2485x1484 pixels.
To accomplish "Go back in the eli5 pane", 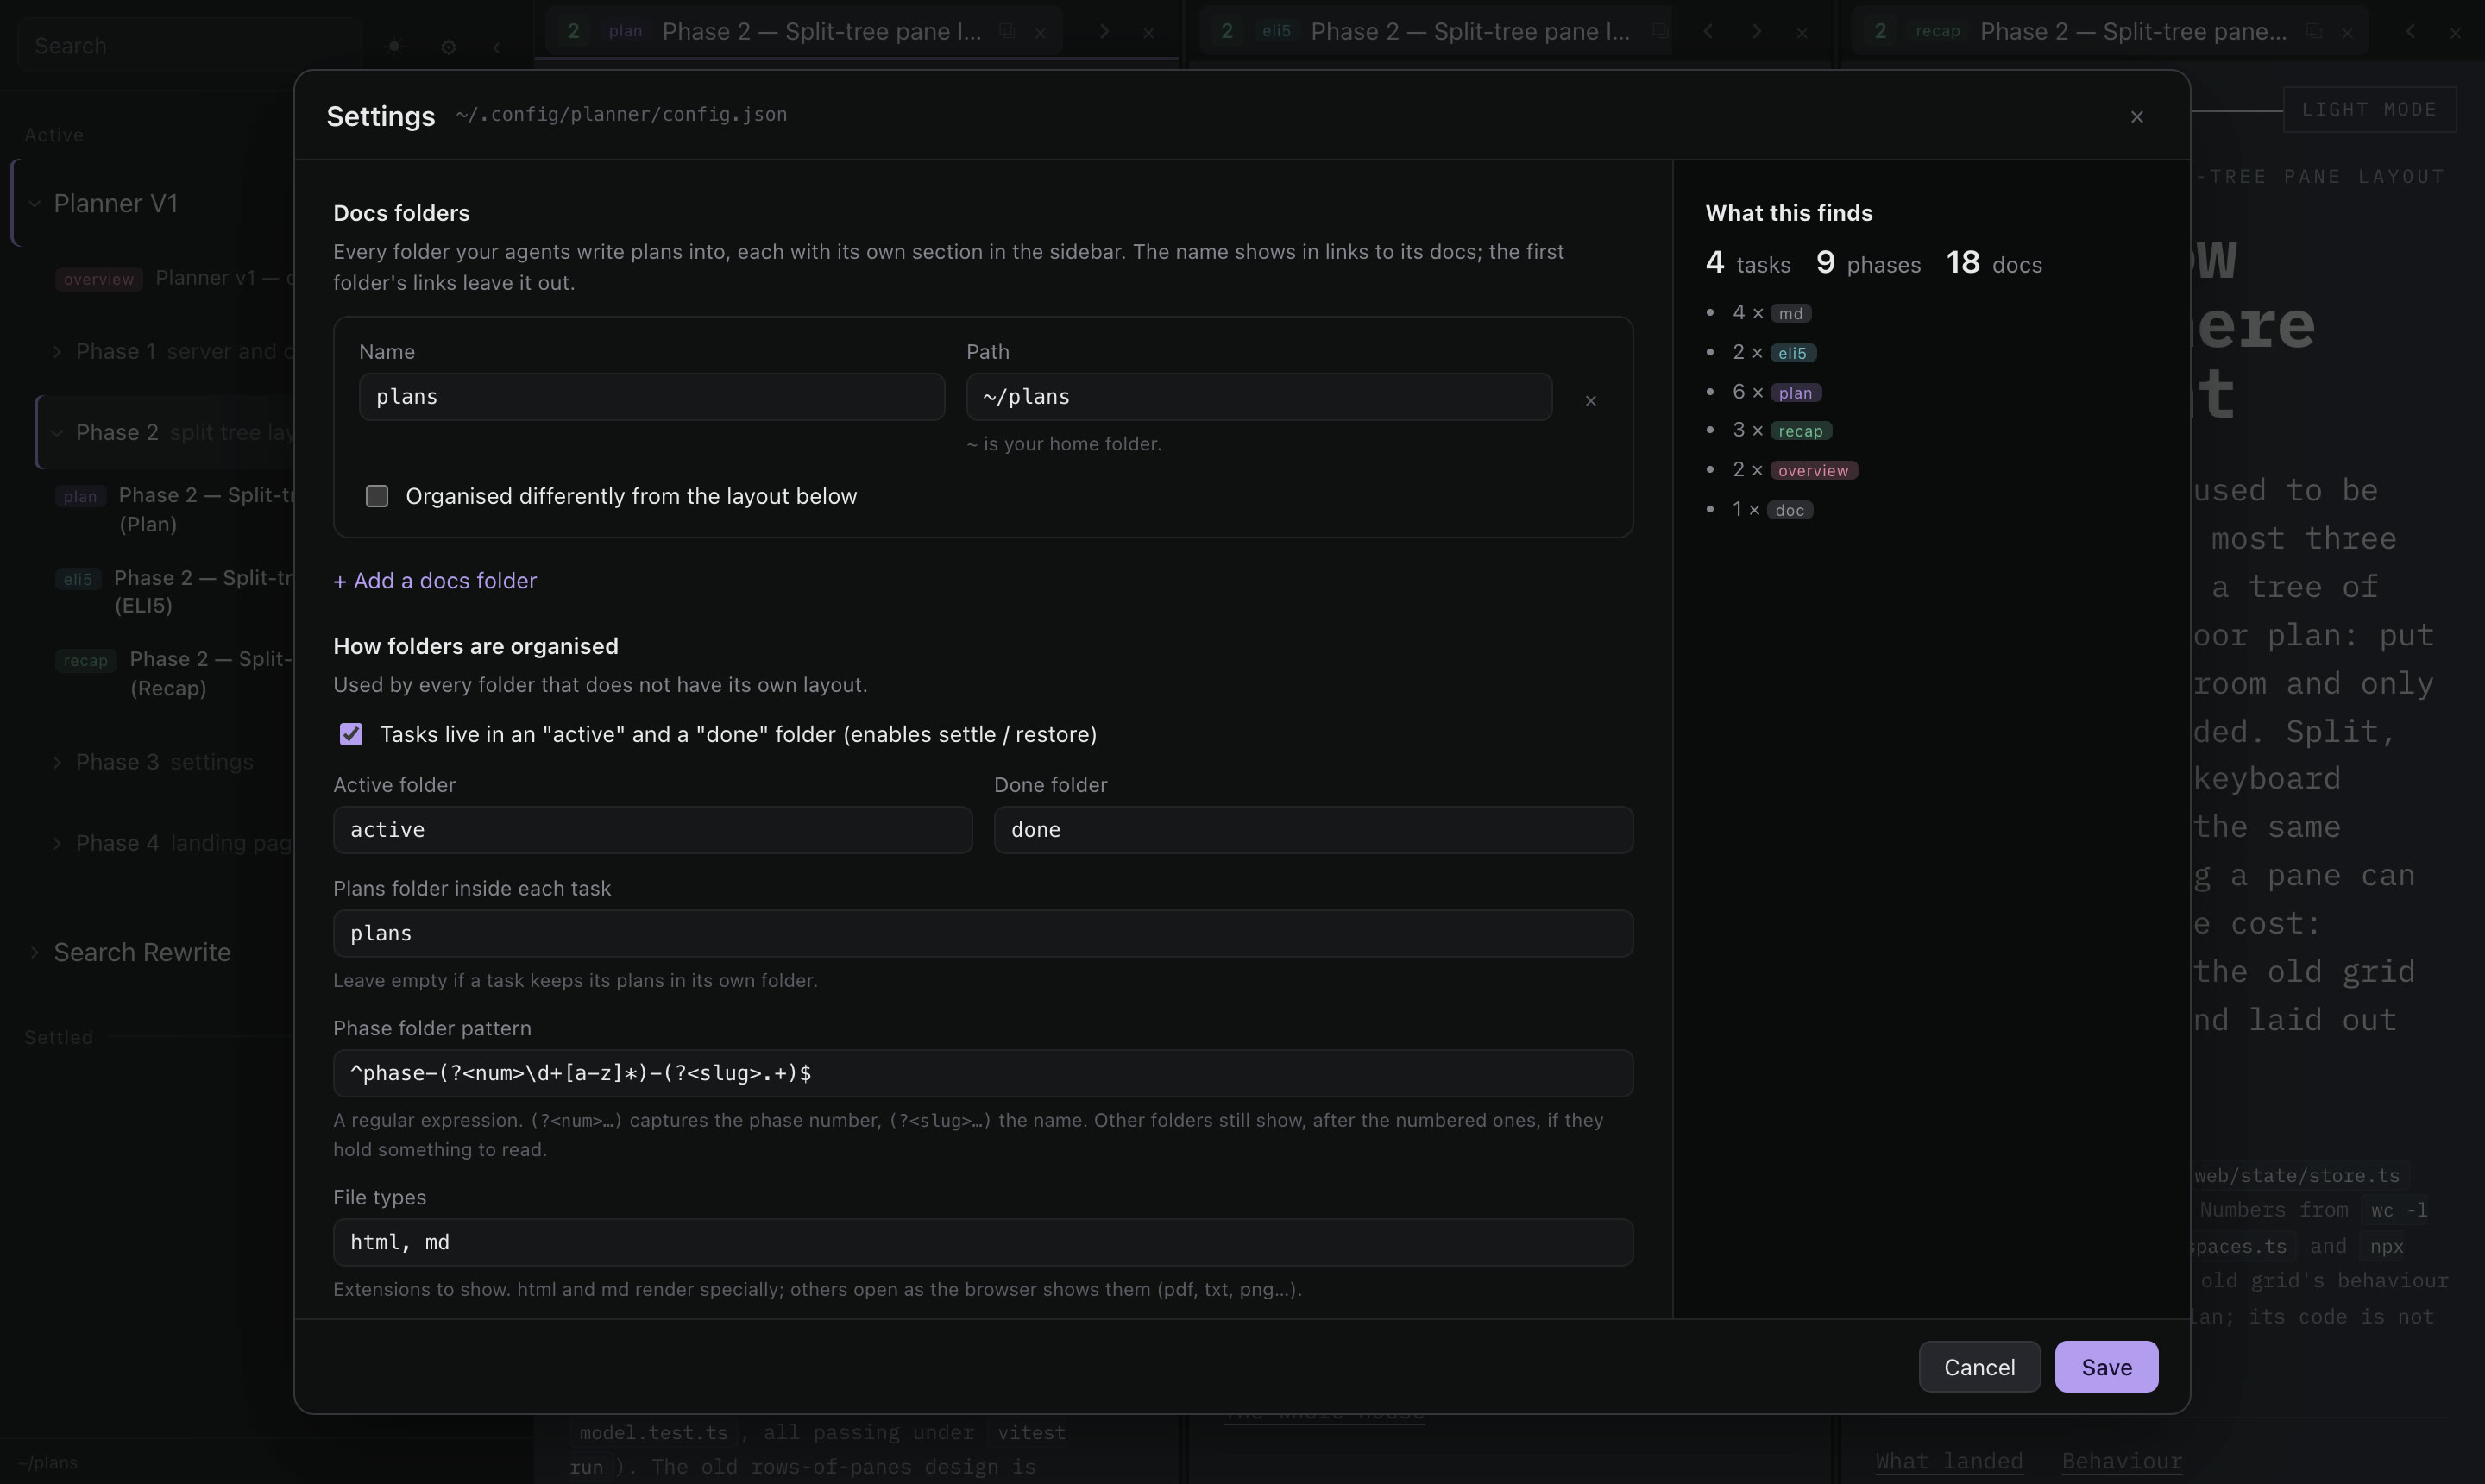I will pos(1708,32).
